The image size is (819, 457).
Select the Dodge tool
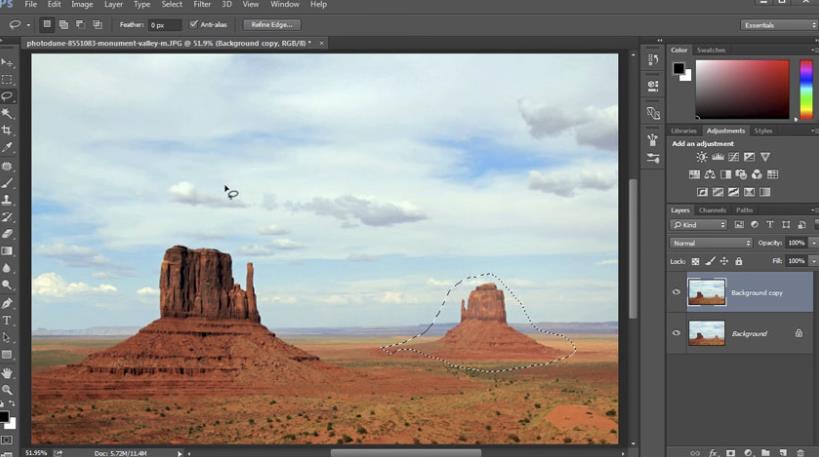click(7, 285)
